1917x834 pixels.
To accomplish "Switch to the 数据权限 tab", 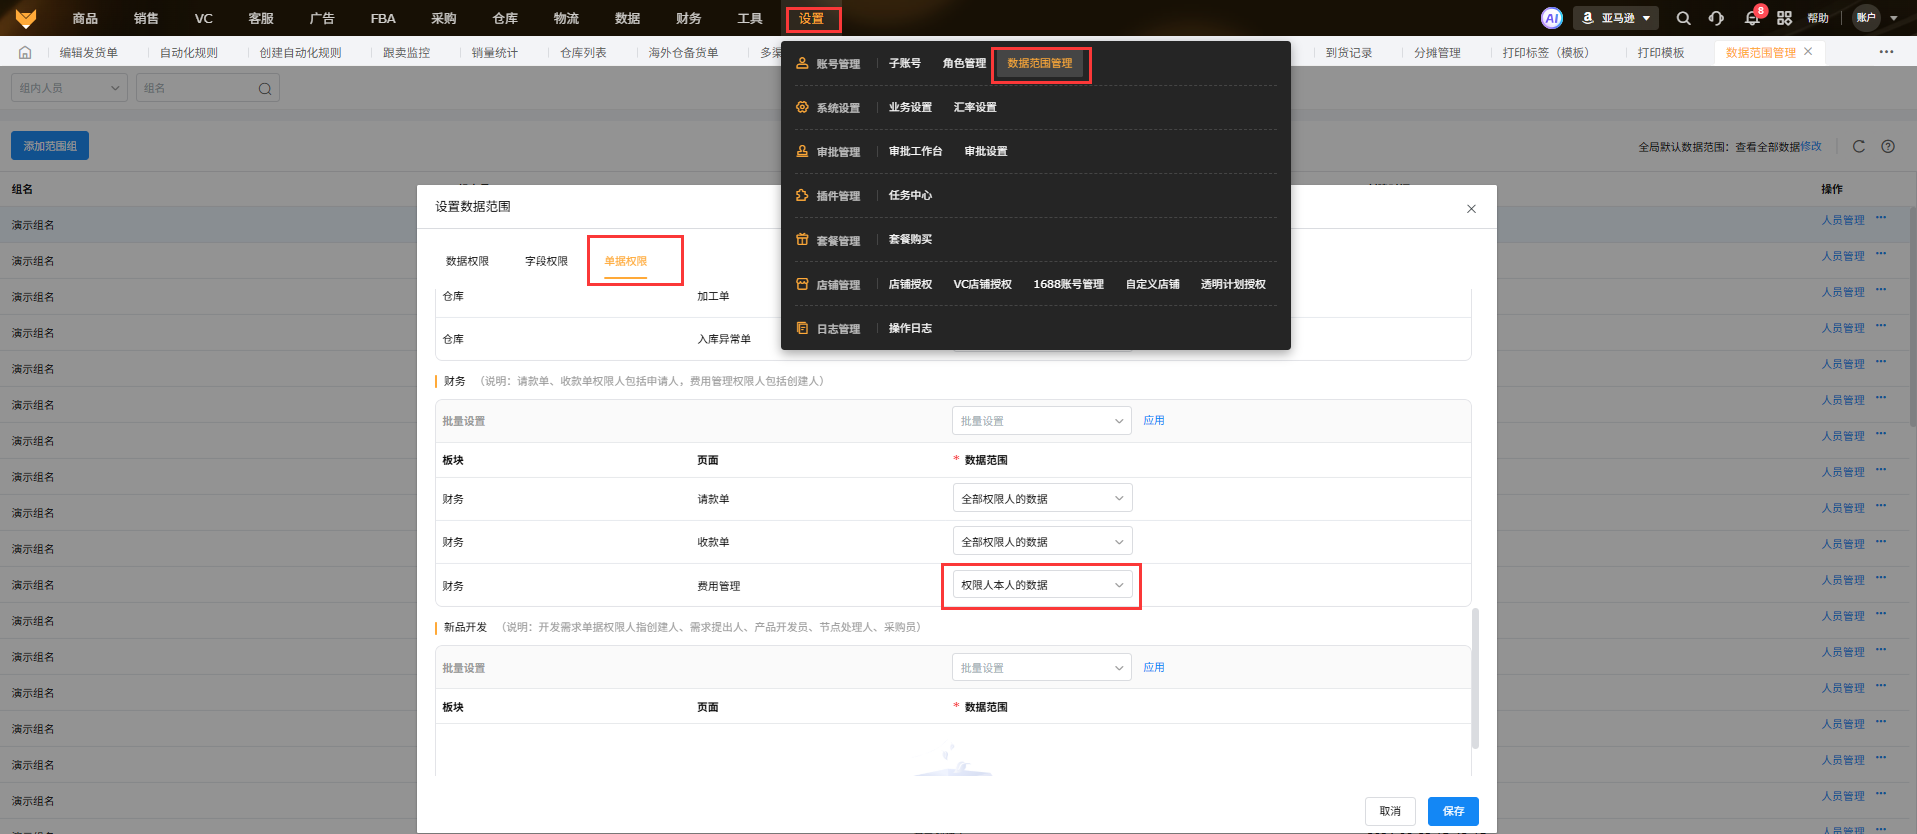I will click(x=467, y=261).
